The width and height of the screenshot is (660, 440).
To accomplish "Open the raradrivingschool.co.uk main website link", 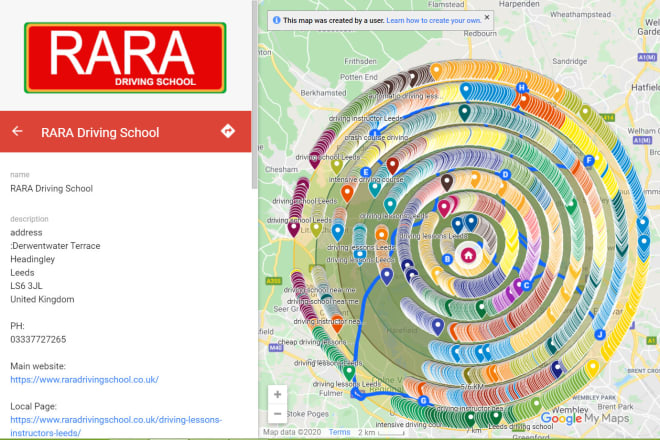I will coord(84,379).
